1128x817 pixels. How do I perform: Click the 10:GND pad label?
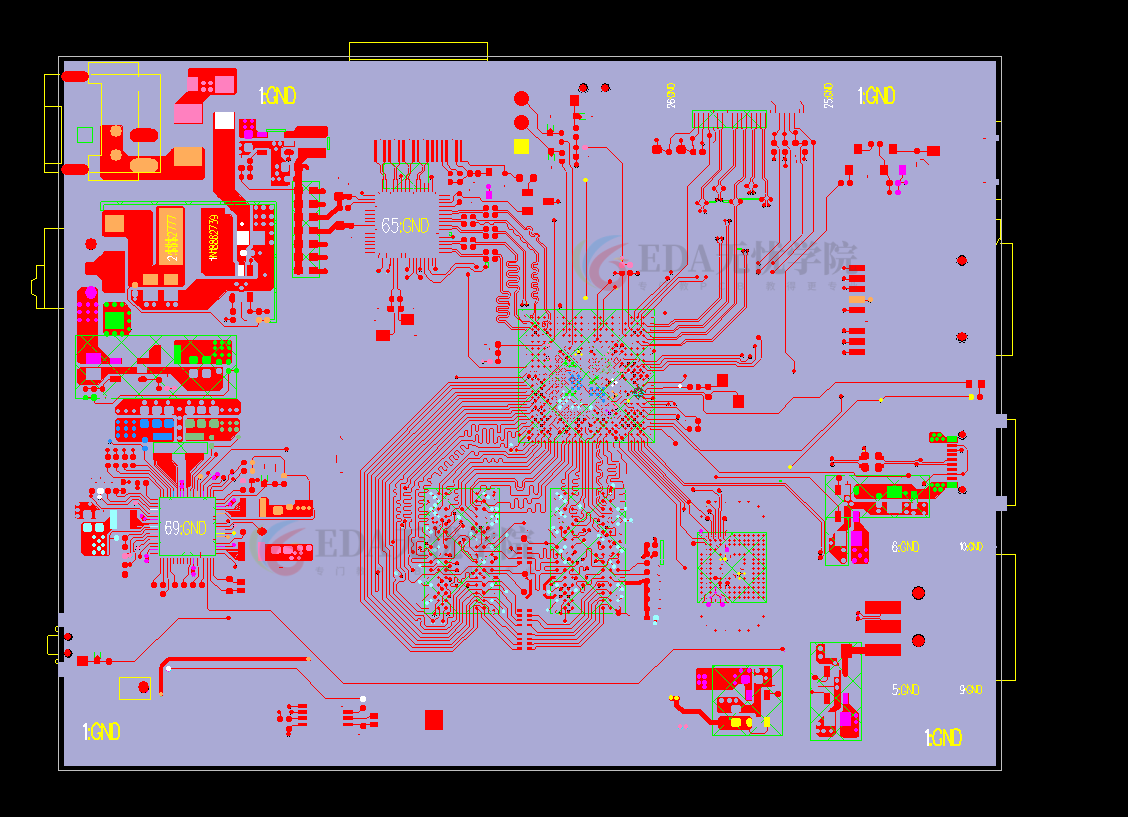click(x=970, y=547)
